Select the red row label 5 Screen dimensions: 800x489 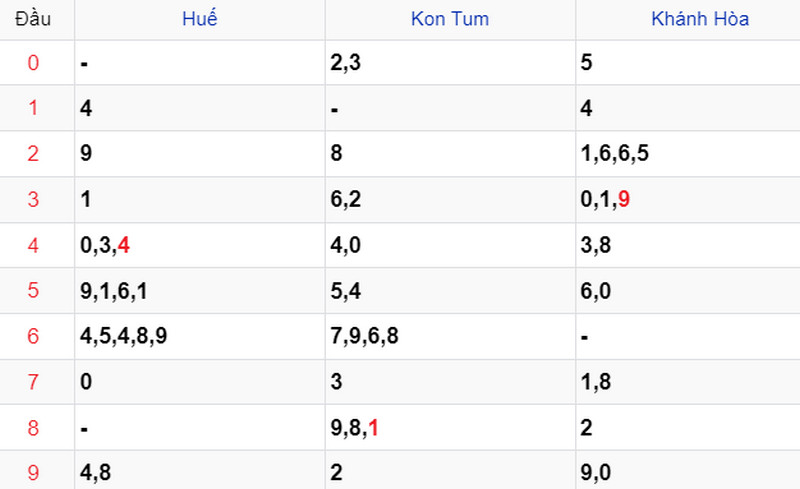tap(33, 290)
